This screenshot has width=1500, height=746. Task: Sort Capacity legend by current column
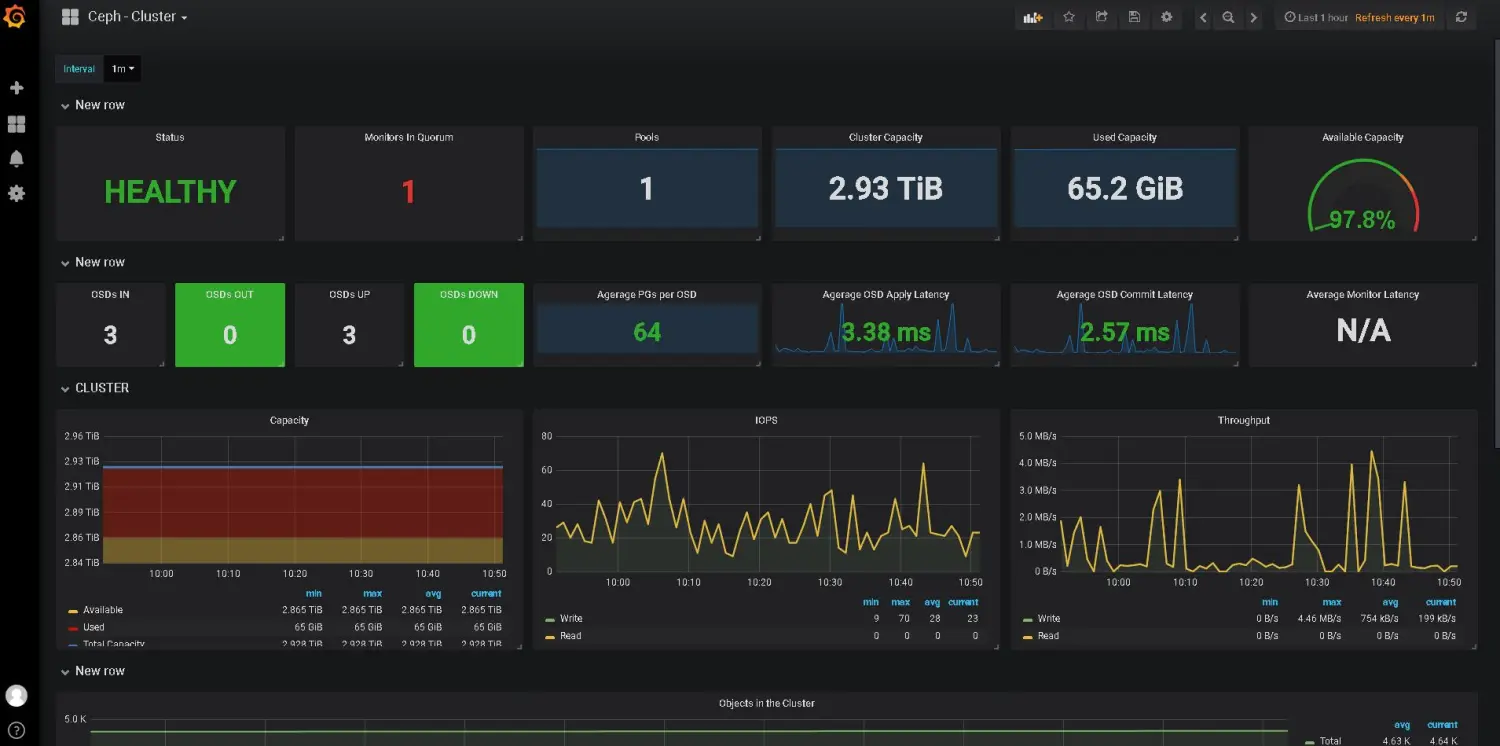[x=486, y=594]
